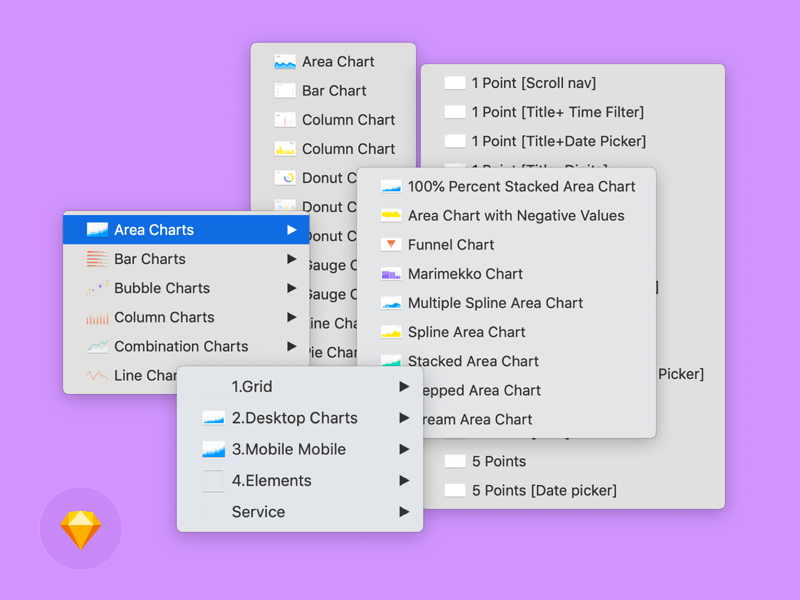This screenshot has height=600, width=800.
Task: Click the 3.Mobile Mobile chart icon
Action: coord(213,449)
